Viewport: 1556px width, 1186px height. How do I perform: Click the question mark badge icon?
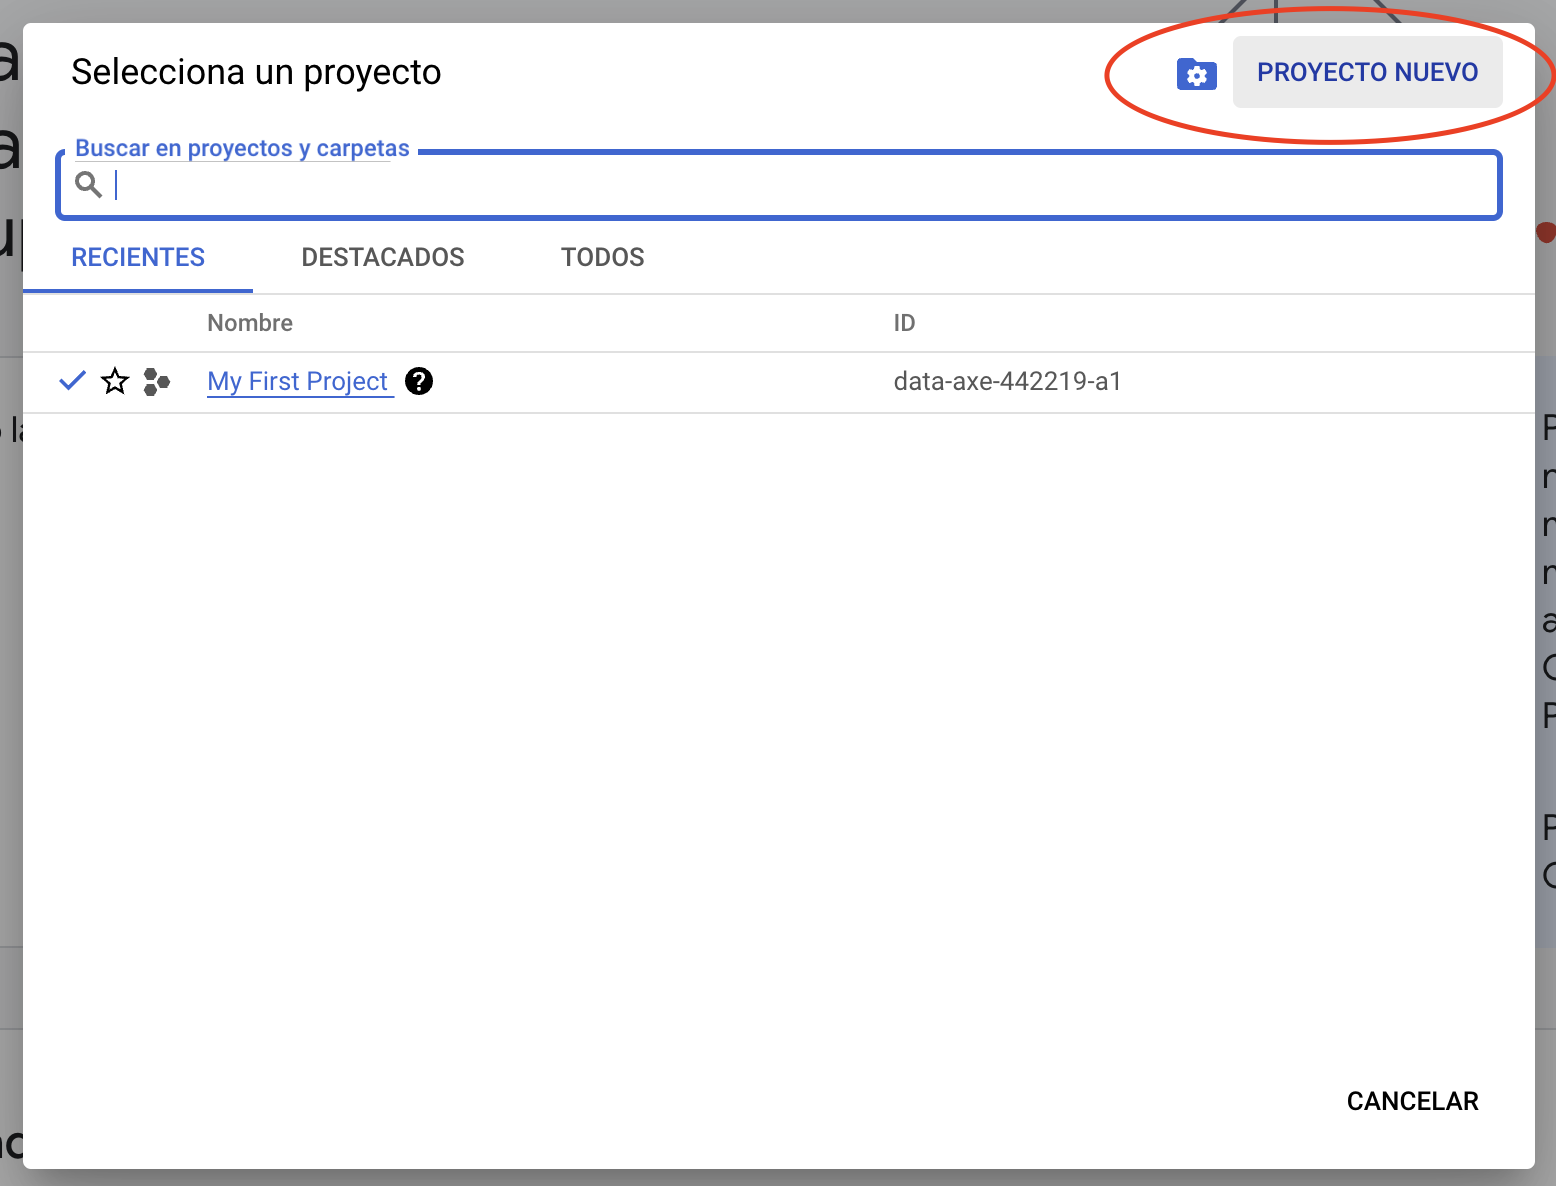coord(419,381)
